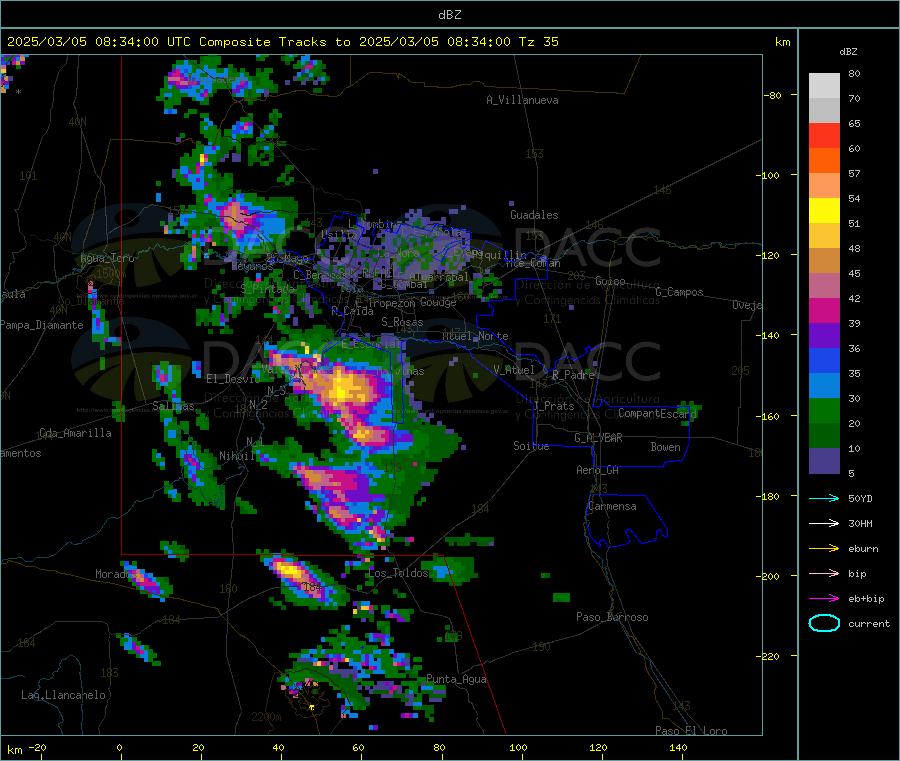This screenshot has width=900, height=761.
Task: Select the red 60 dBZ color swatch
Action: point(824,135)
